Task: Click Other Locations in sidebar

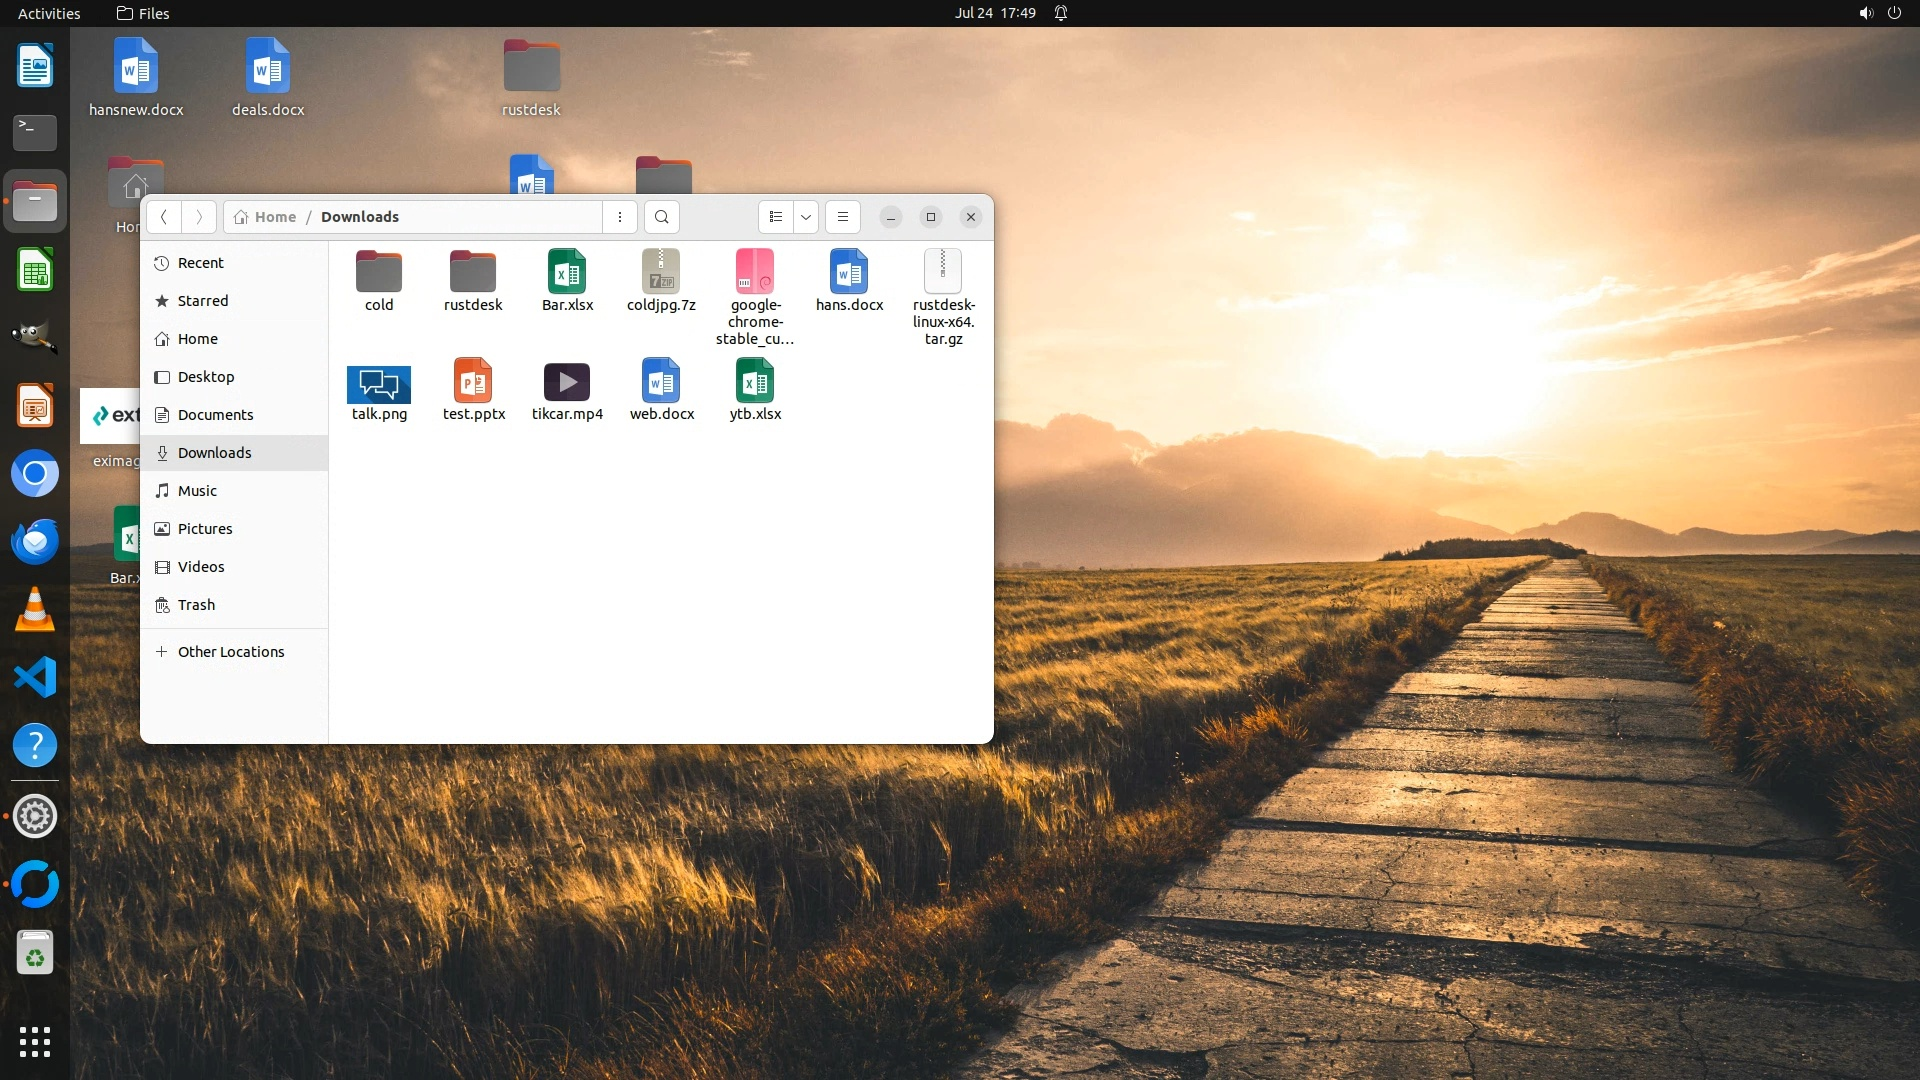Action: [x=231, y=652]
